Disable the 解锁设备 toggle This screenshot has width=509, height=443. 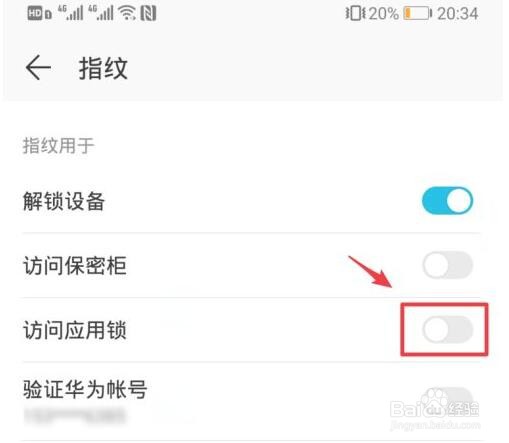[447, 201]
